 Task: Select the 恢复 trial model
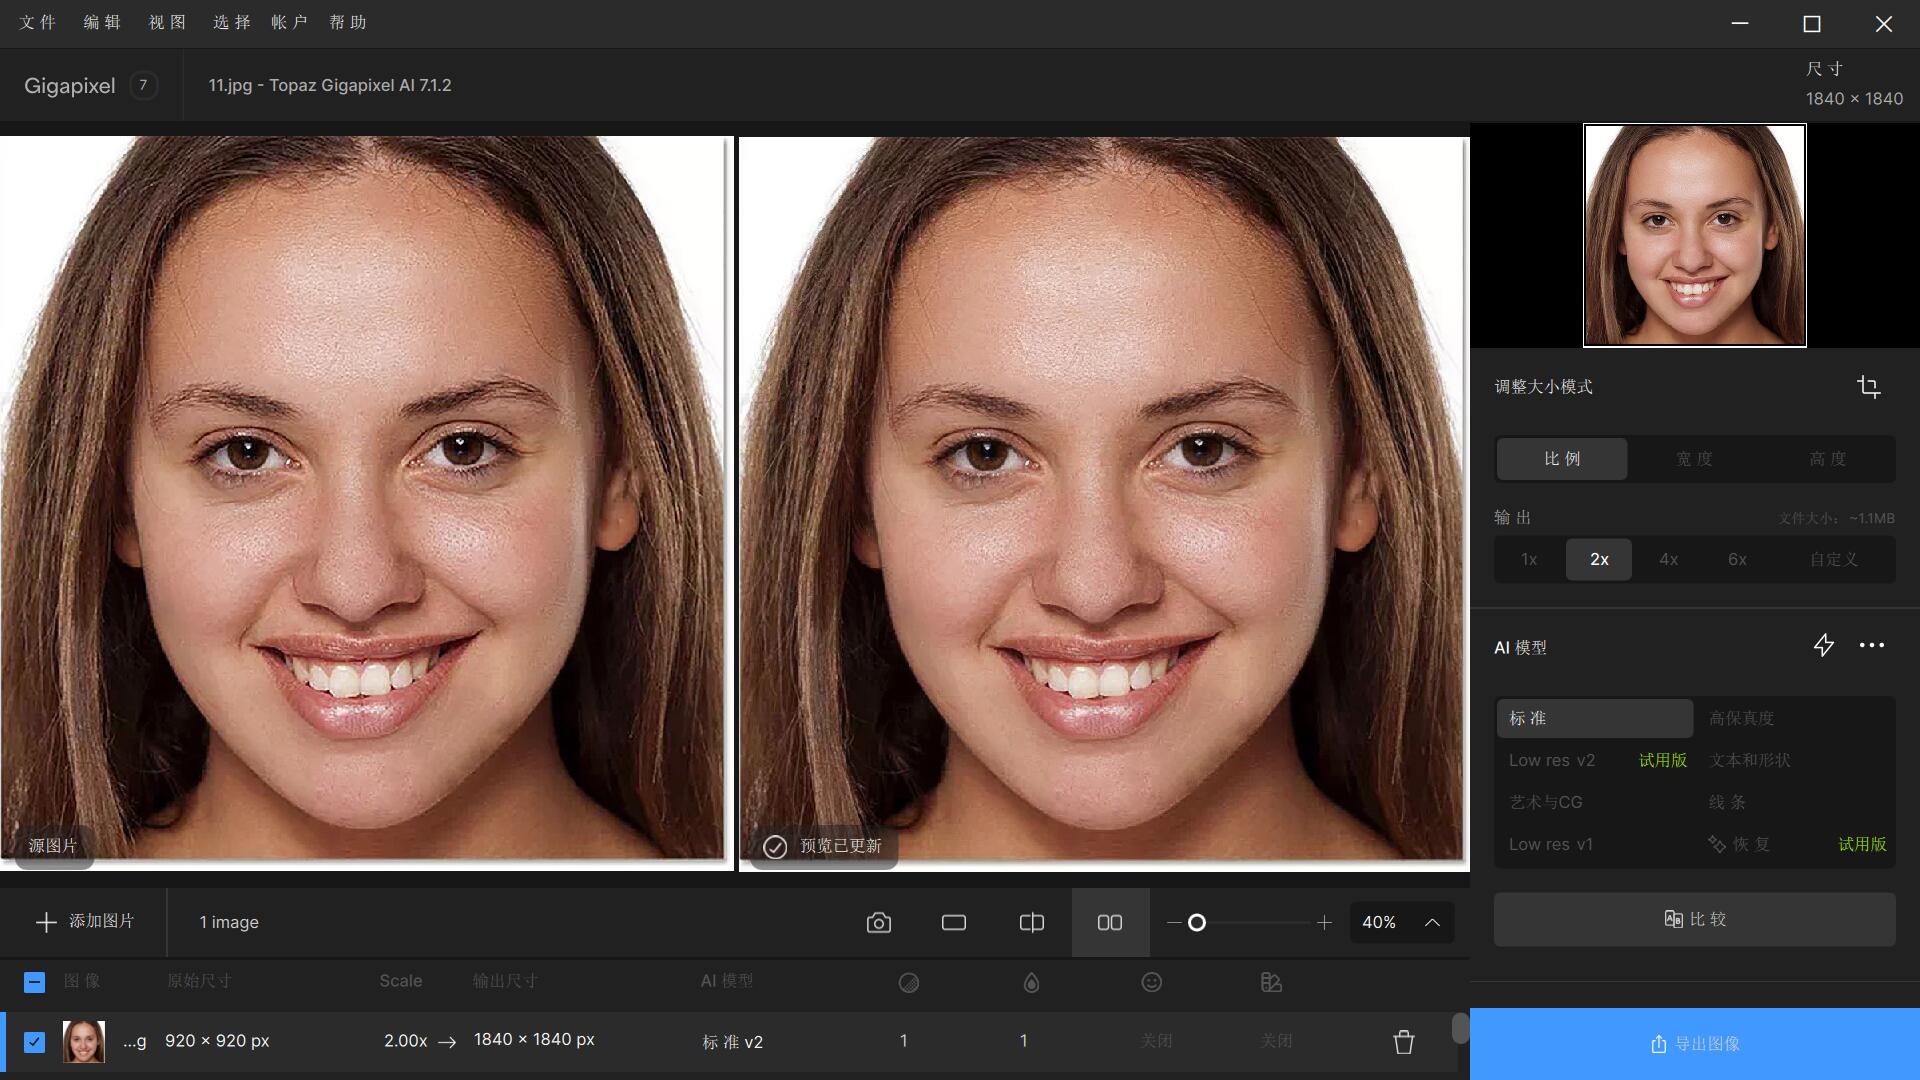pyautogui.click(x=1794, y=844)
